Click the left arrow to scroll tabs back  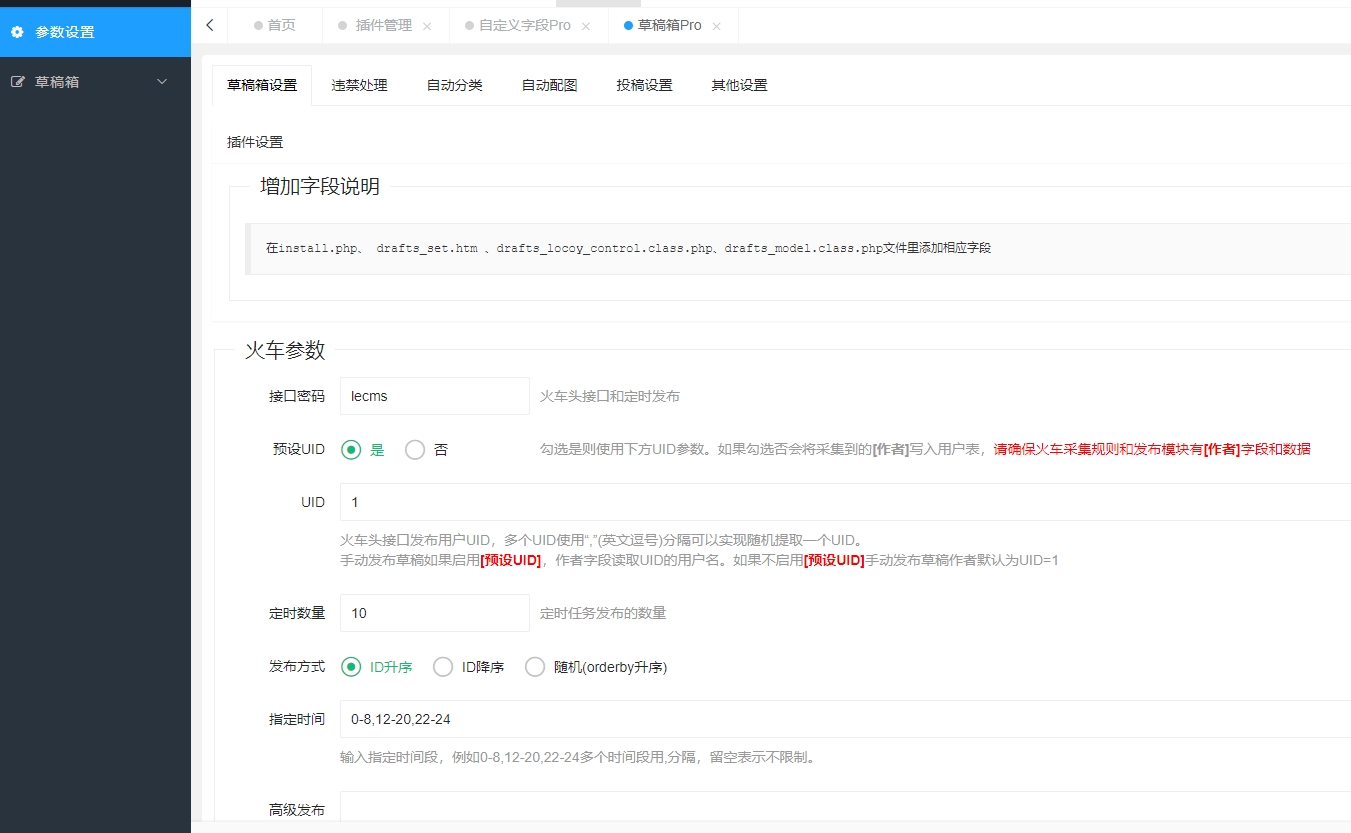[209, 25]
